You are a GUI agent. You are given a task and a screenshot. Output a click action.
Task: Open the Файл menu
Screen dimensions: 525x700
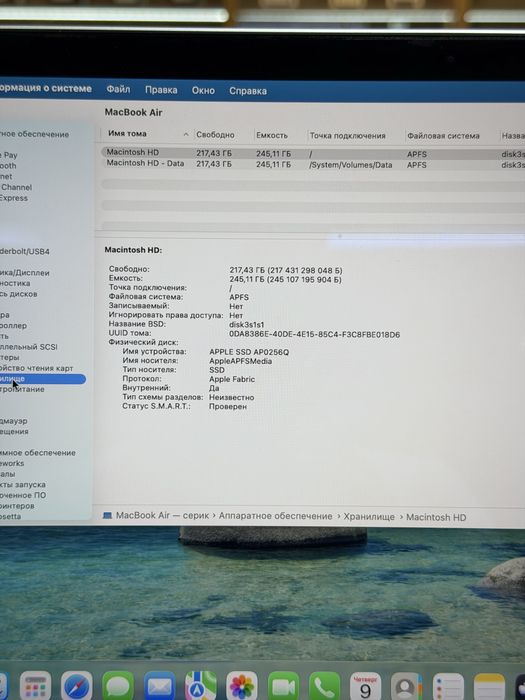click(118, 89)
